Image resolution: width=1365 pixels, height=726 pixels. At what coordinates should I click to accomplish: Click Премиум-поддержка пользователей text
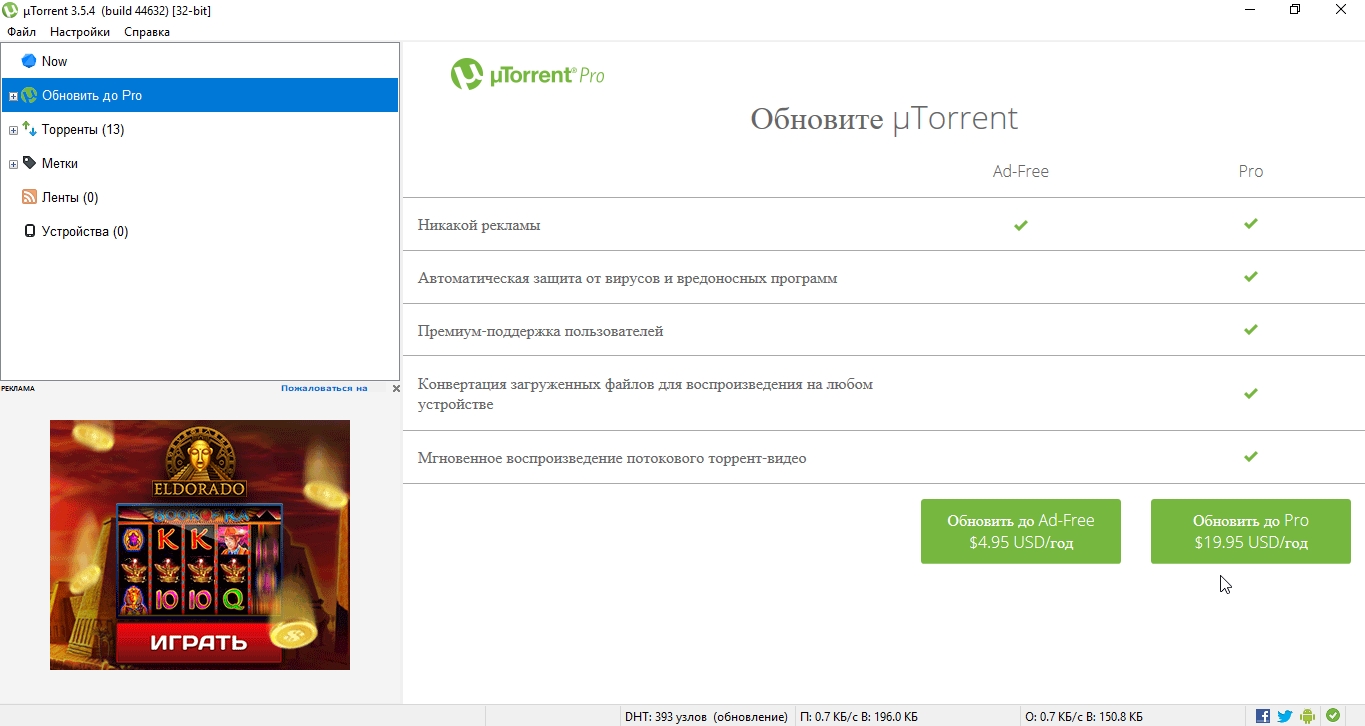tap(540, 331)
